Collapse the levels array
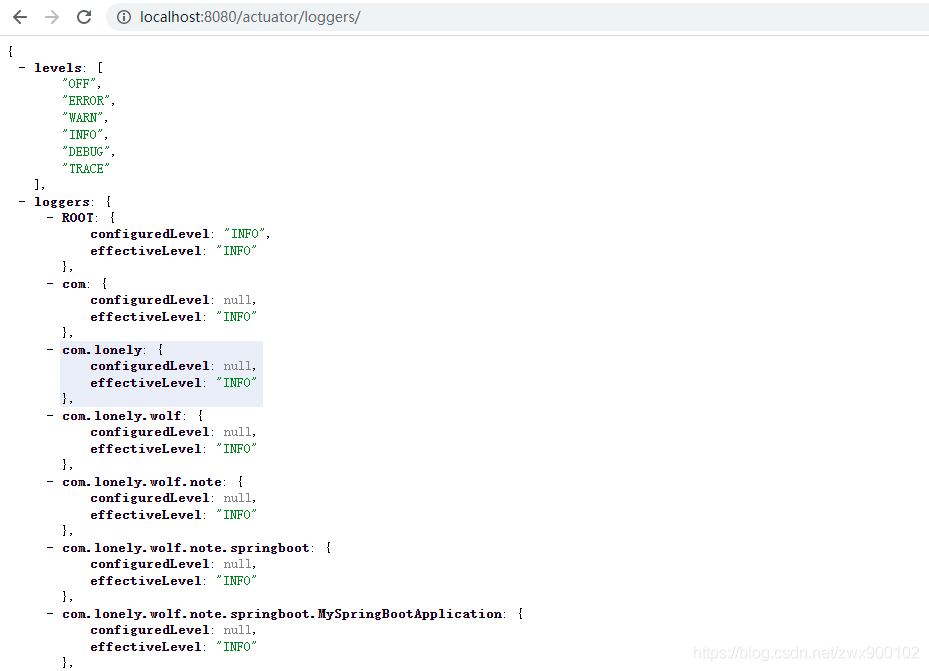The height and width of the screenshot is (671, 929). click(x=22, y=68)
